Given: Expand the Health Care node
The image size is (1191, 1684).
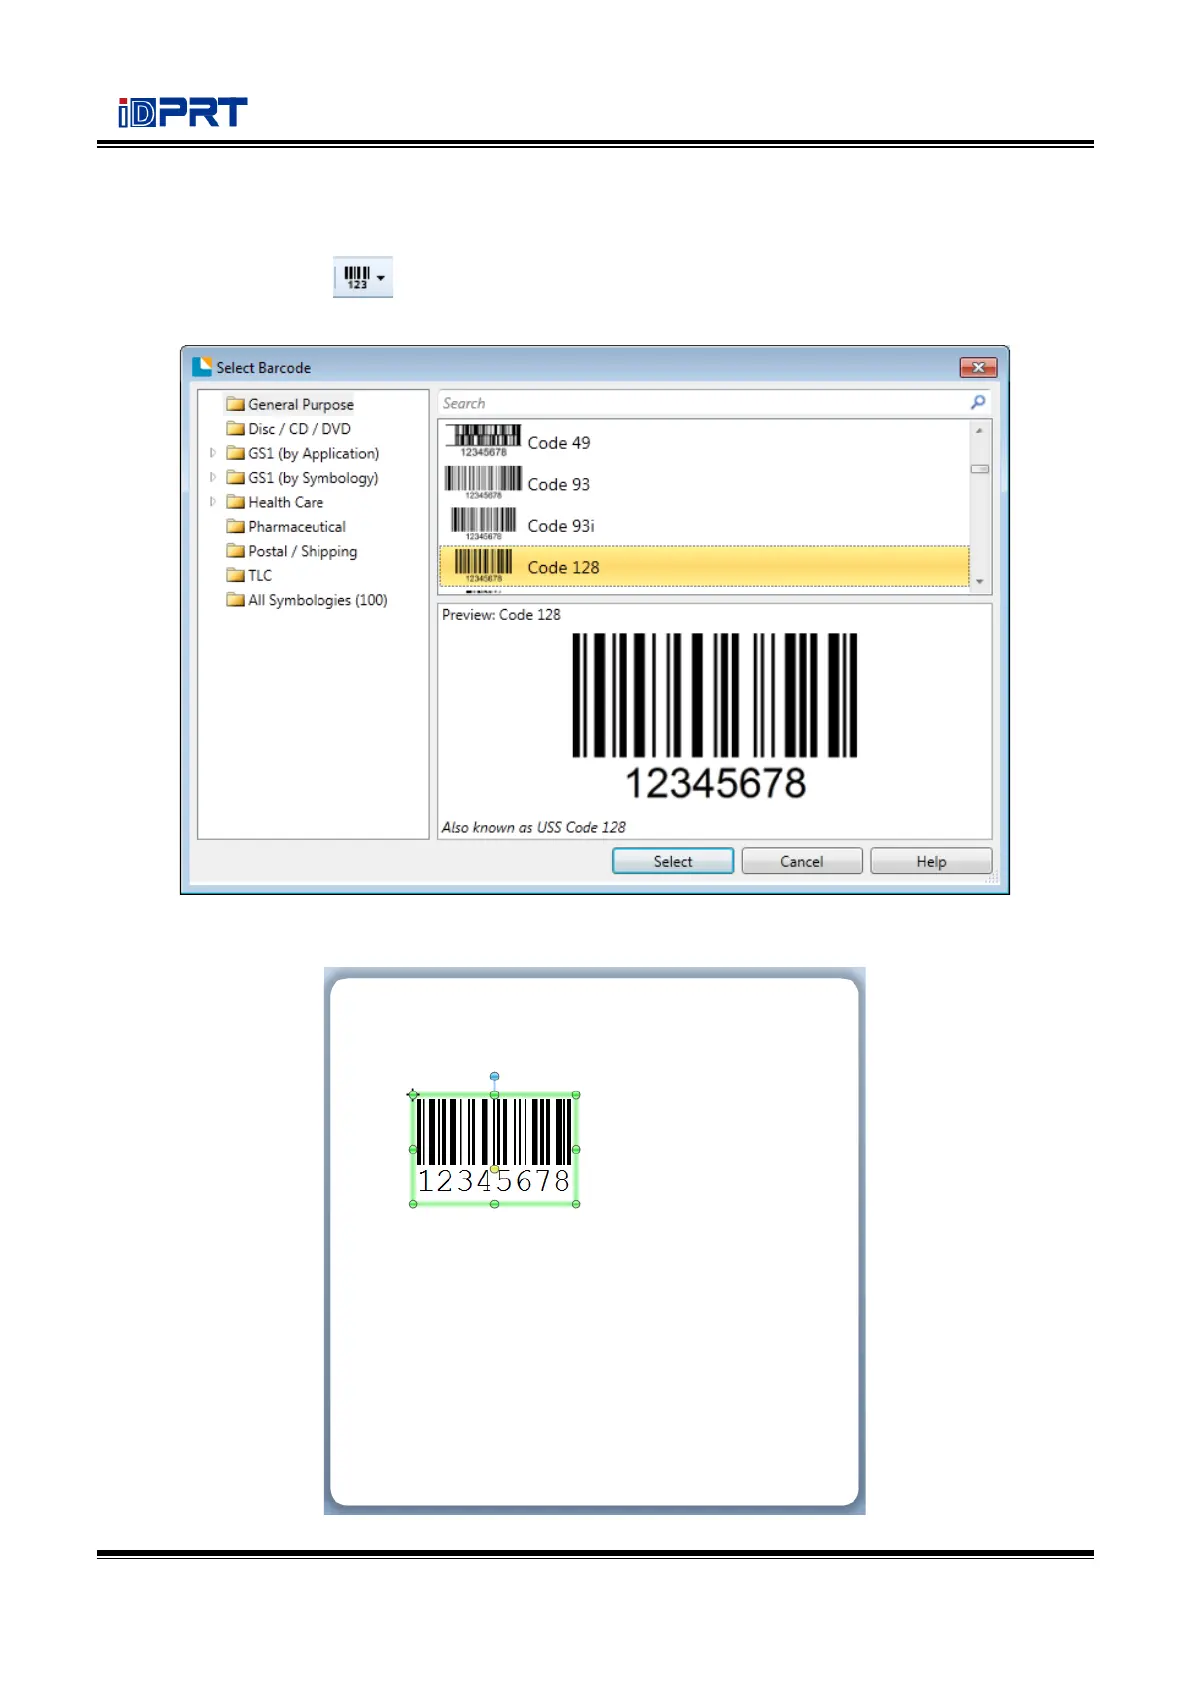Looking at the screenshot, I should point(213,502).
